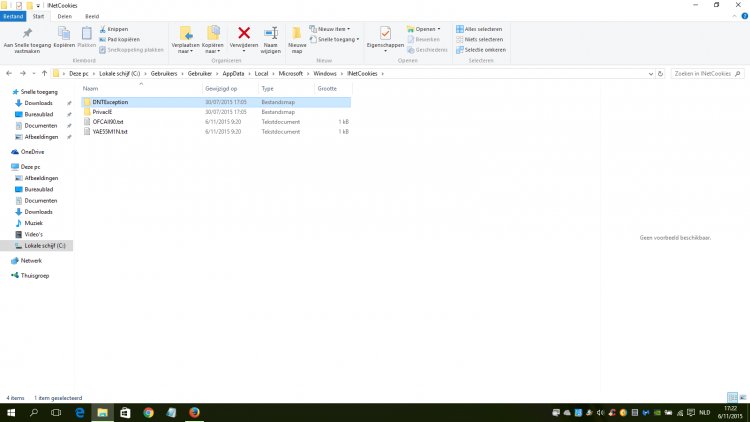Click Alles selecteren in the ribbon

tap(480, 29)
